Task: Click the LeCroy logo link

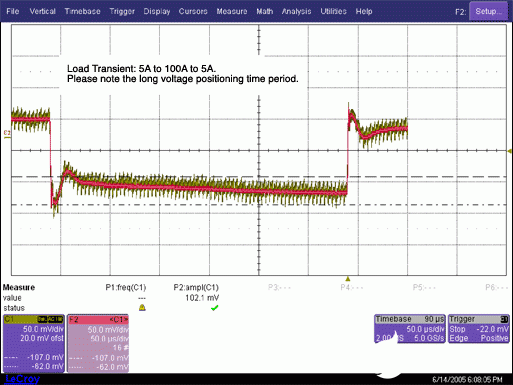Action: tap(23, 379)
